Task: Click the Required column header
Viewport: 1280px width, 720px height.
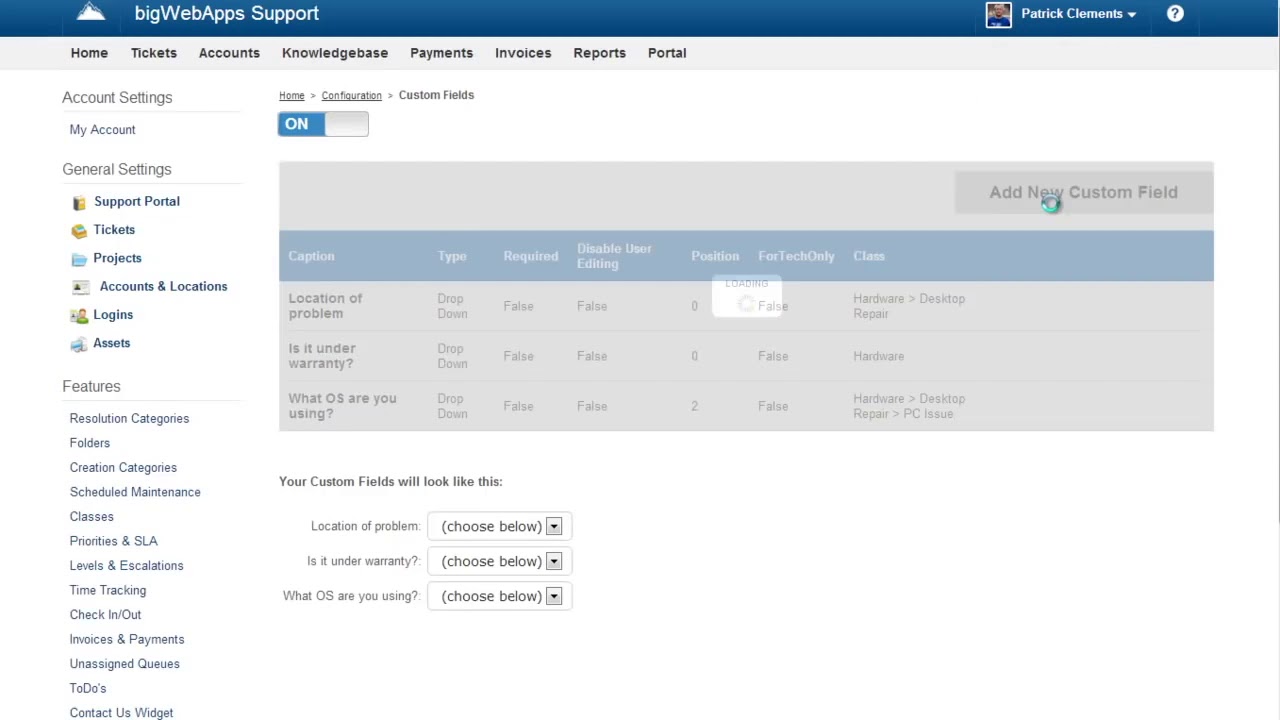Action: pyautogui.click(x=531, y=256)
